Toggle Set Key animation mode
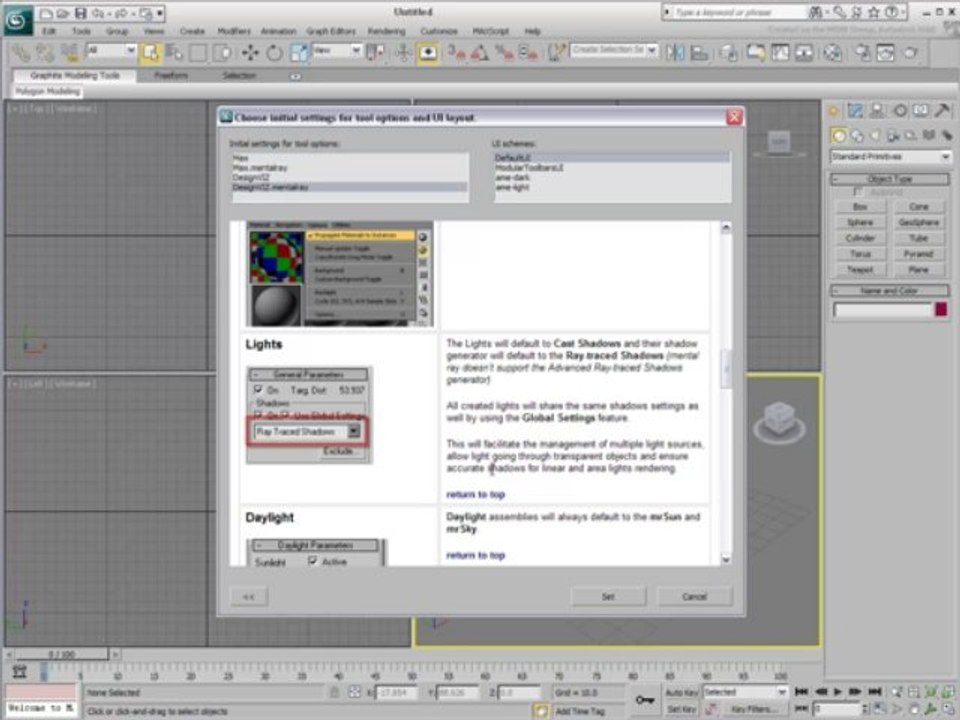The width and height of the screenshot is (960, 720). [681, 709]
